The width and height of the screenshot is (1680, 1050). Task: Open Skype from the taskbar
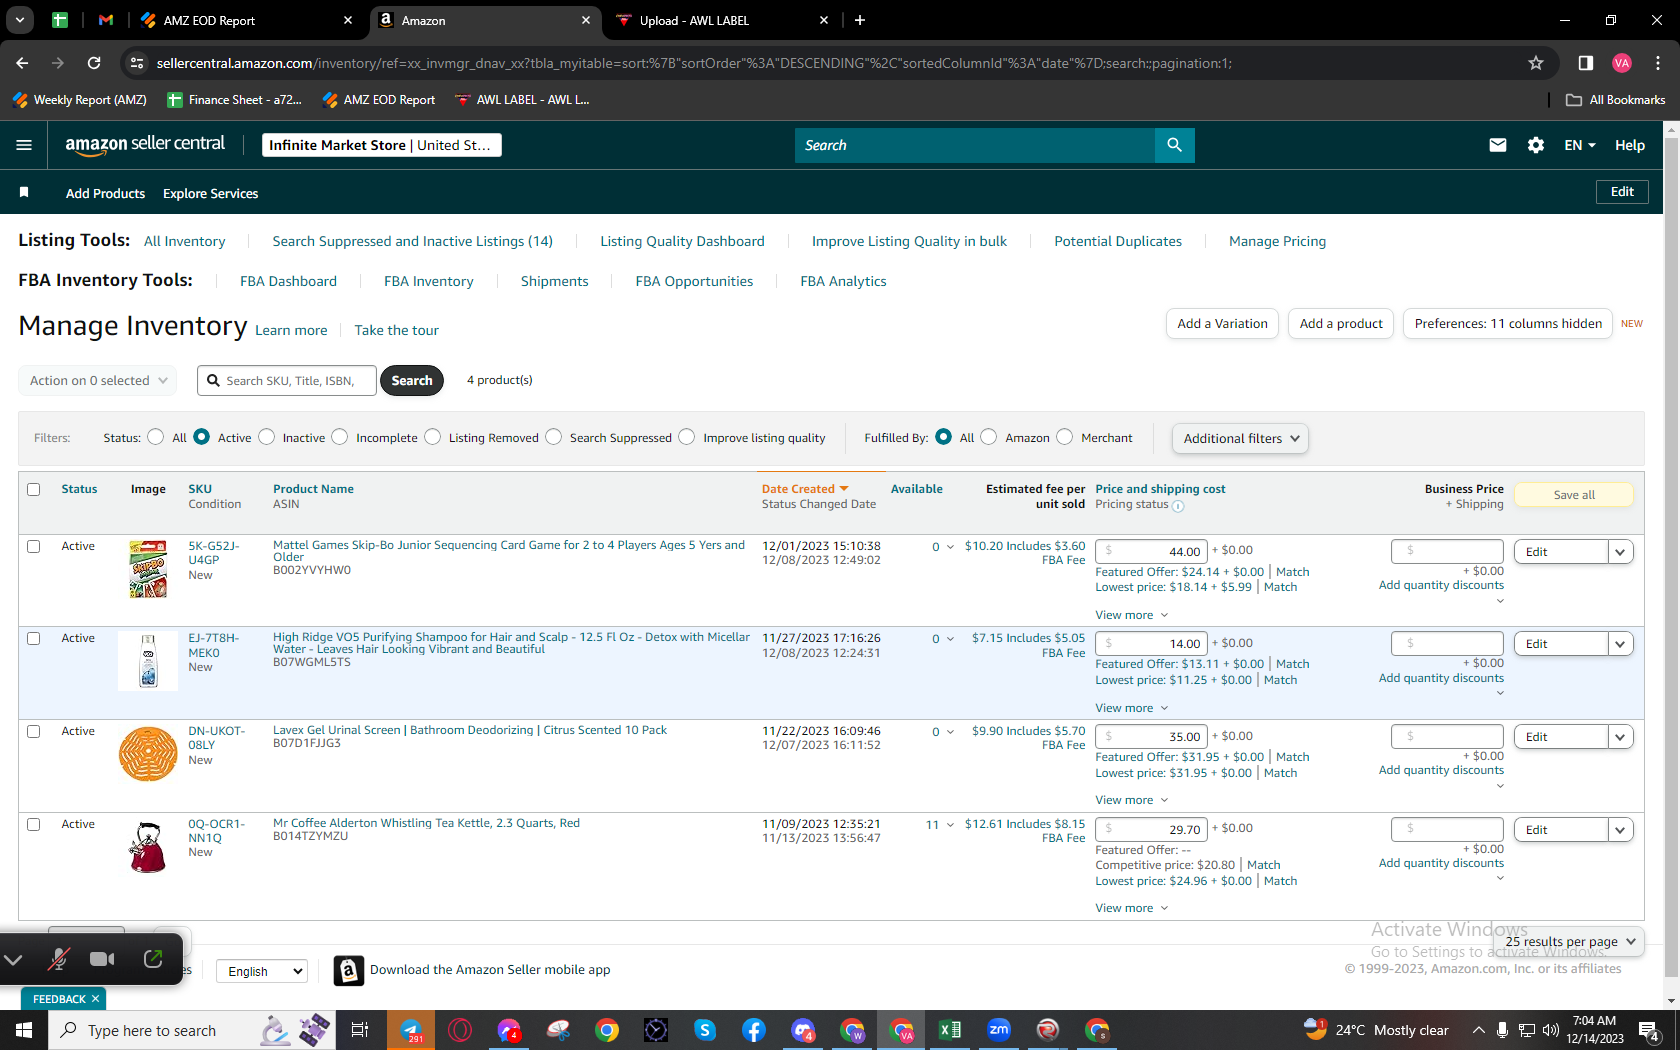point(705,1030)
